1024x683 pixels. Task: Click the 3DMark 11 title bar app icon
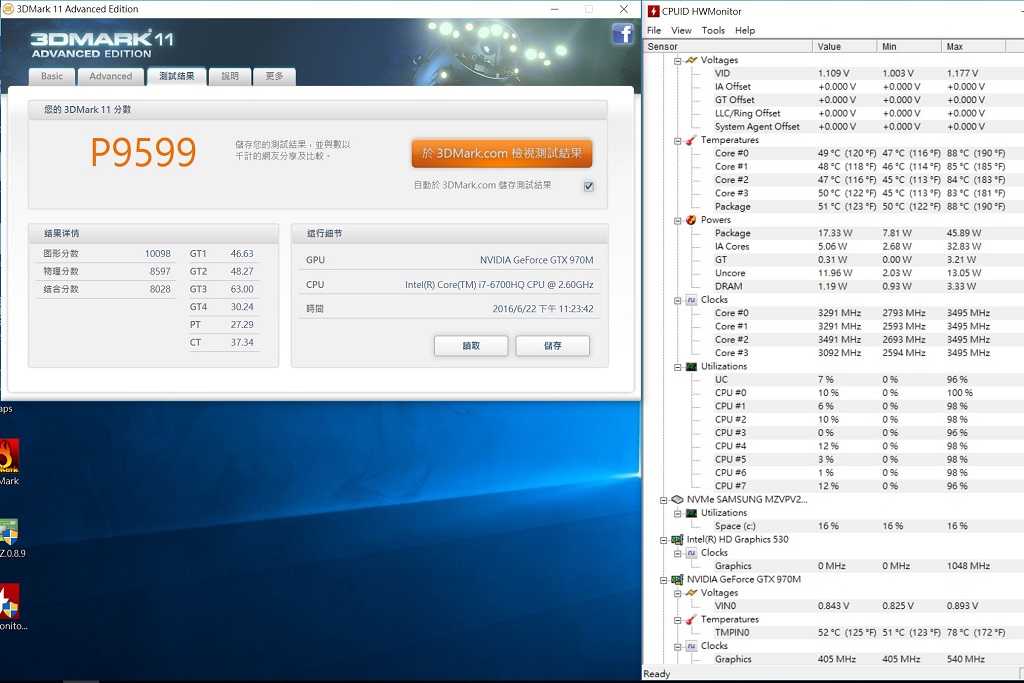point(8,9)
